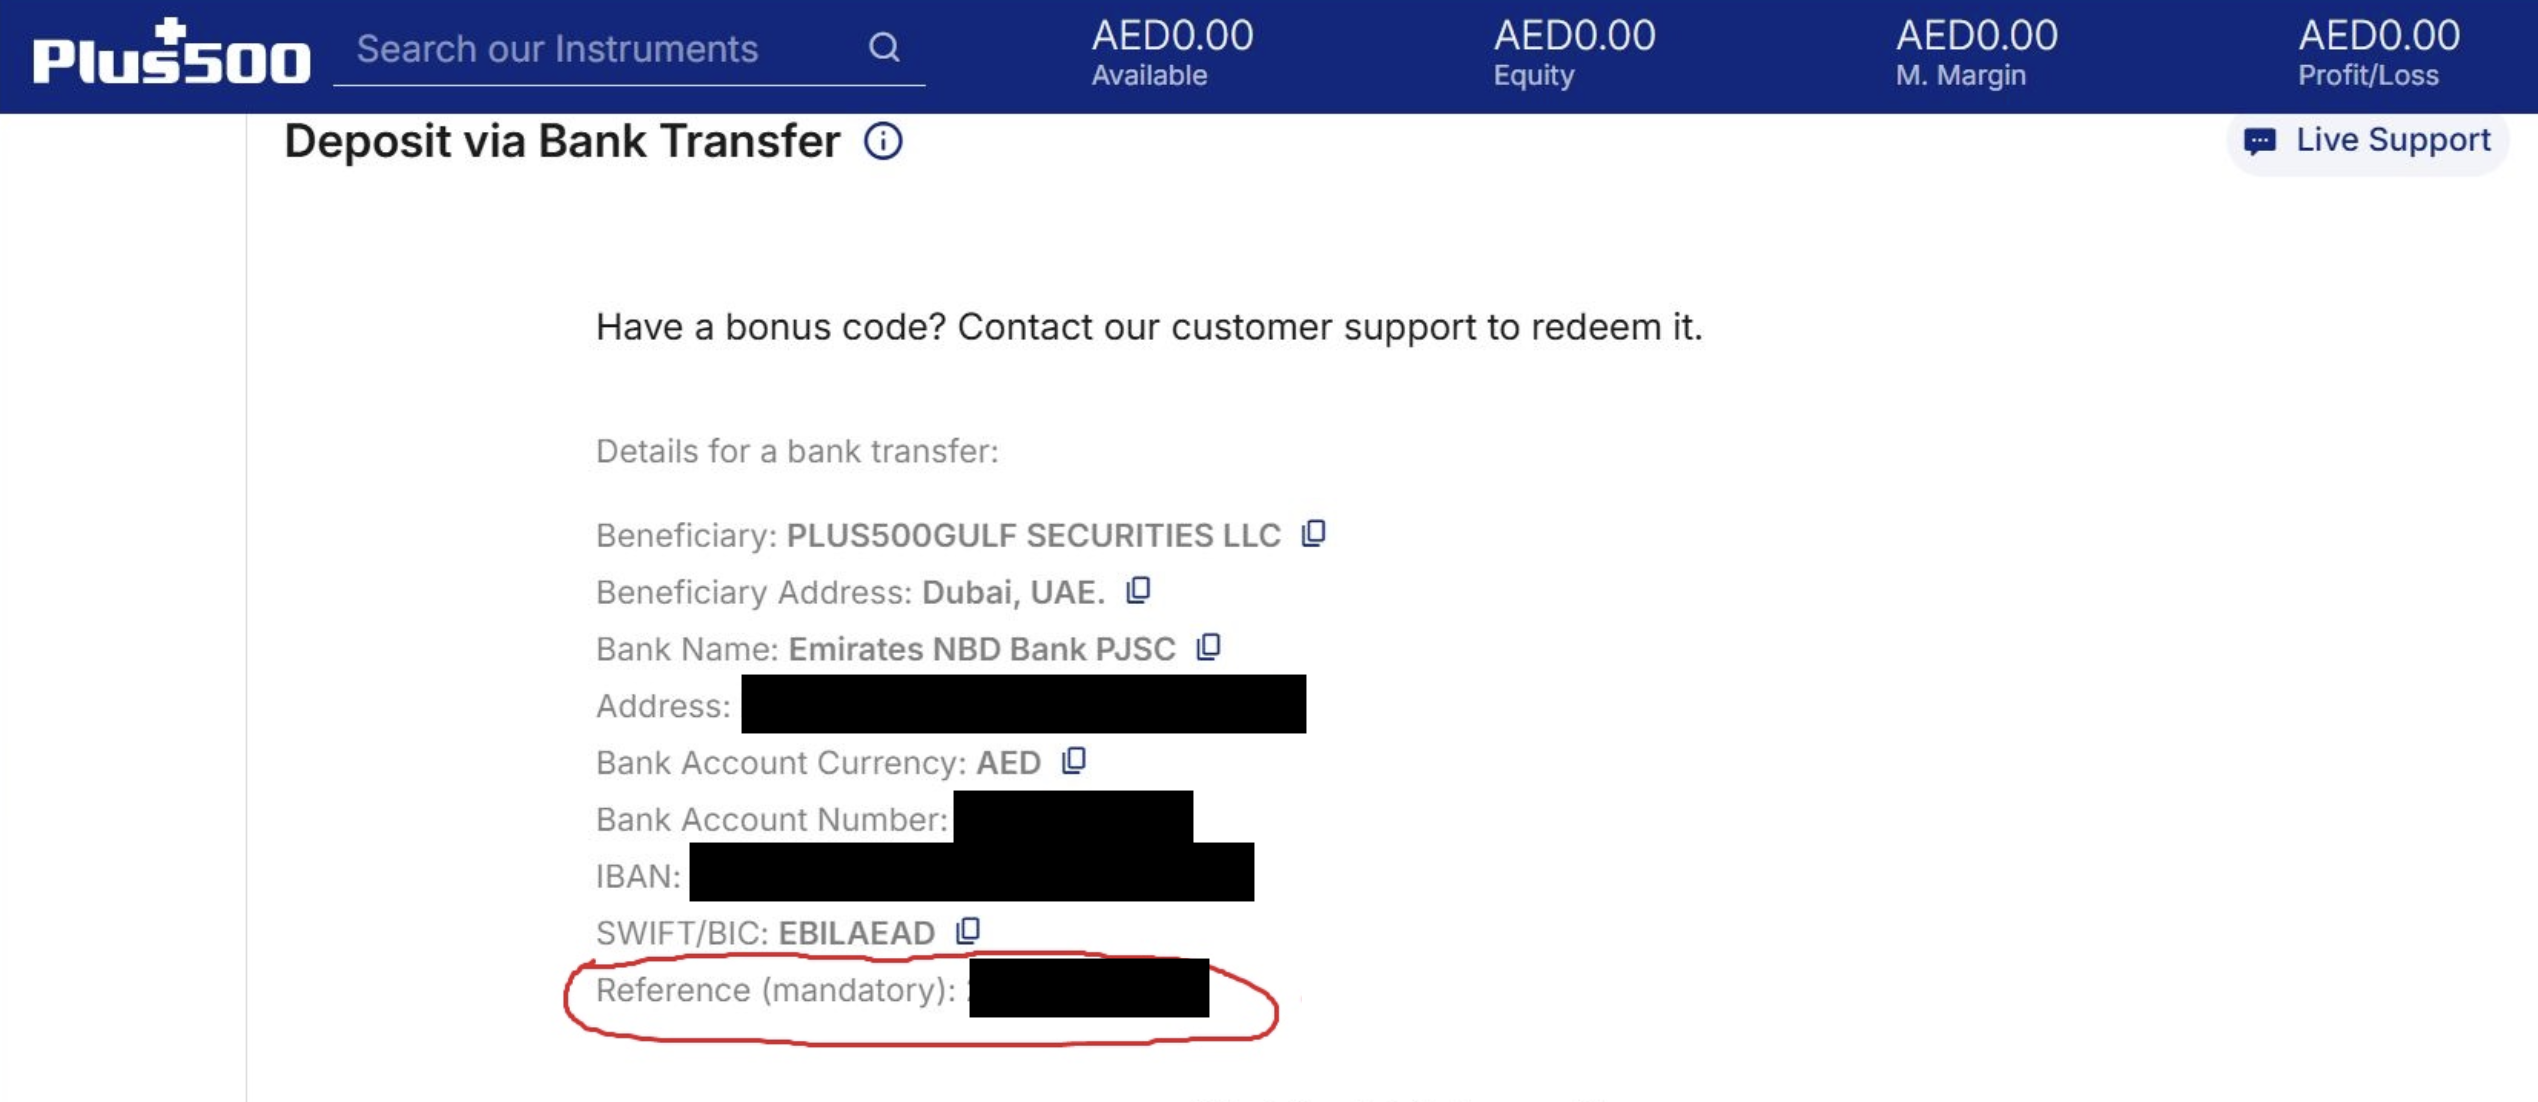Image resolution: width=2538 pixels, height=1102 pixels.
Task: Click the EBILAEAD SWIFT code text
Action: pos(856,933)
